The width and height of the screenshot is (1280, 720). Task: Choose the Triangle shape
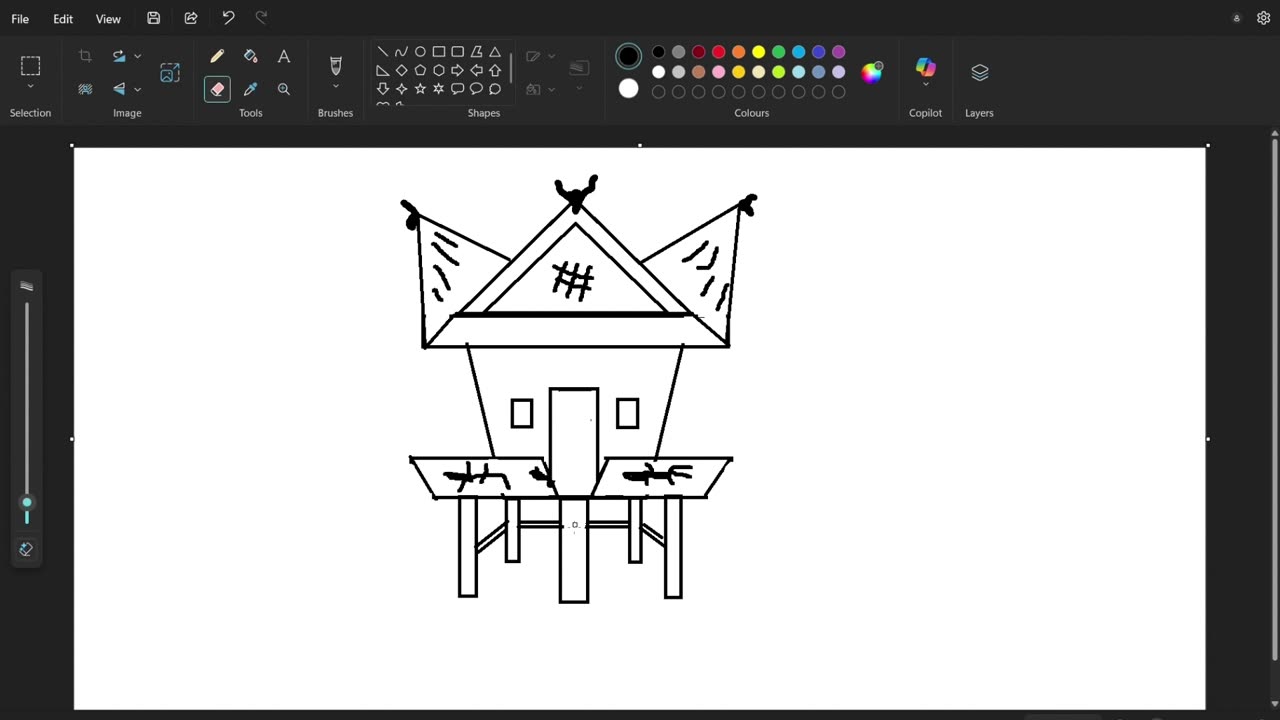[495, 52]
